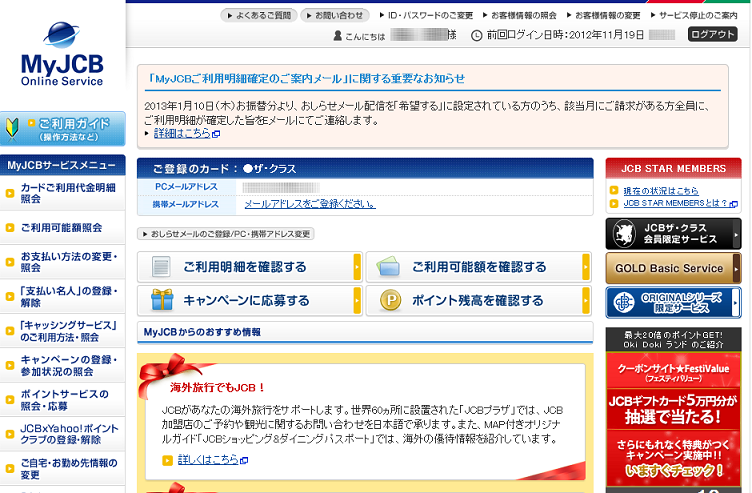Image resolution: width=752 pixels, height=493 pixels.
Task: Select キャンペーンの登録・参加状況の照会 menu item
Action: click(x=63, y=365)
